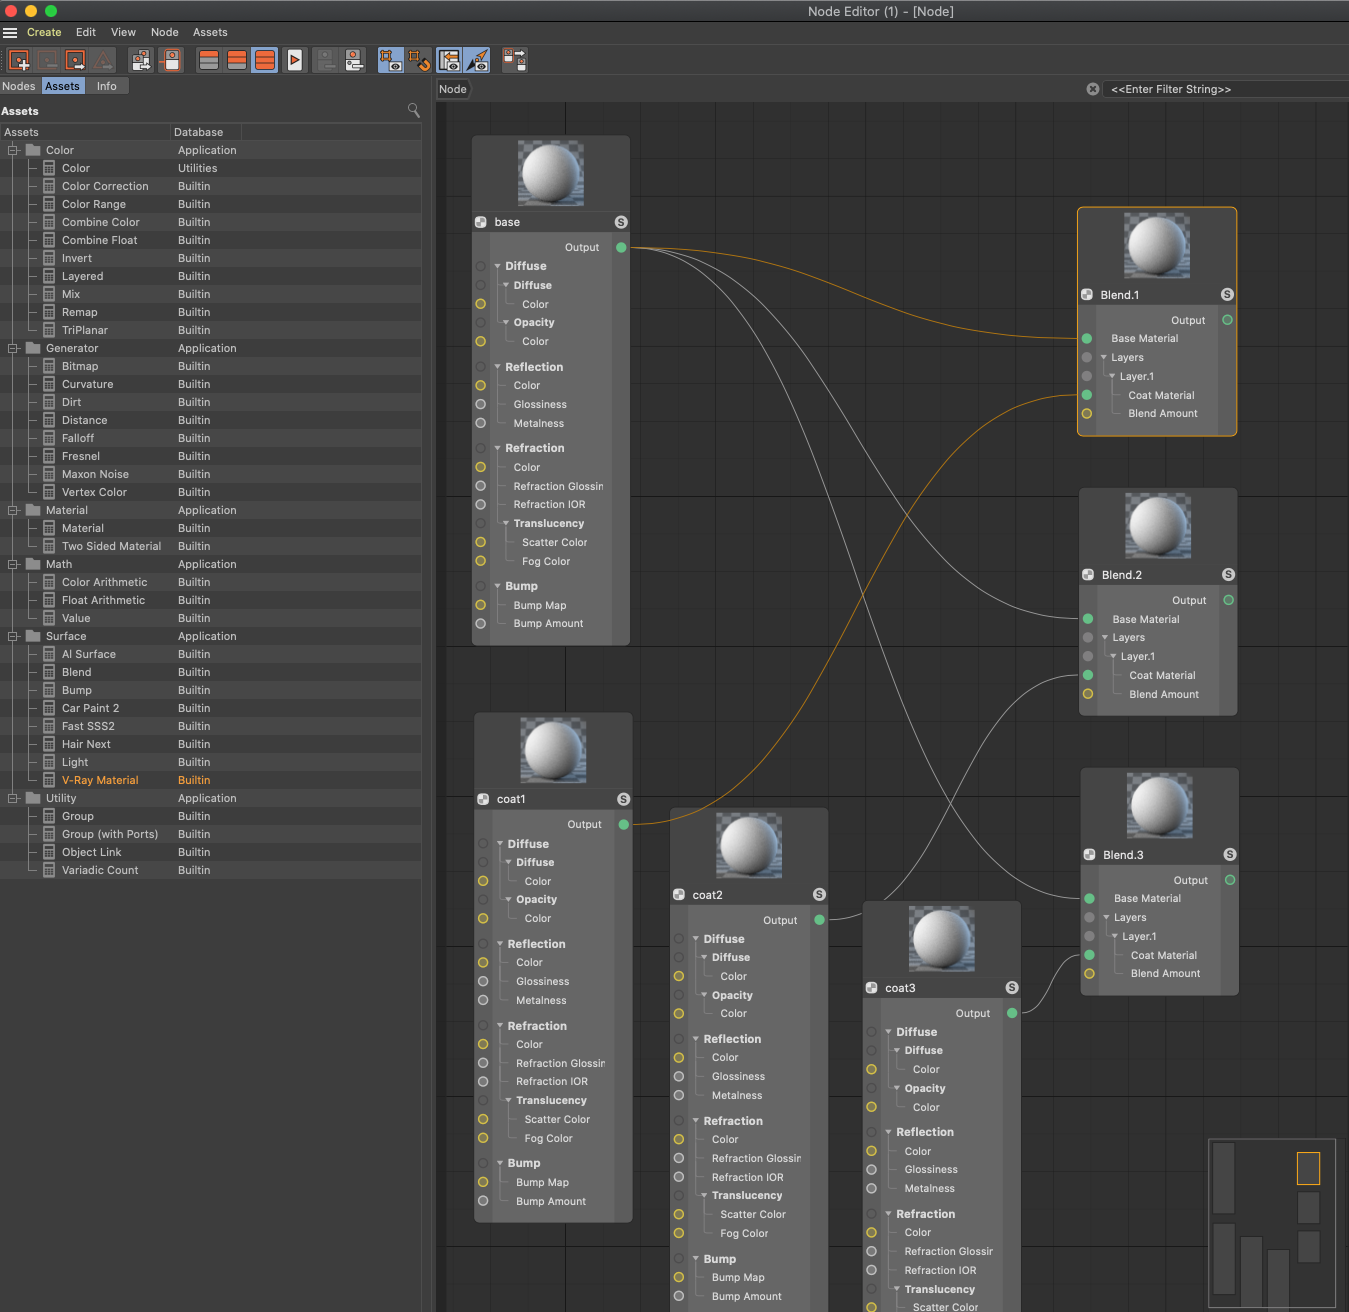Image resolution: width=1349 pixels, height=1312 pixels.
Task: Switch to the Info tab
Action: (107, 86)
